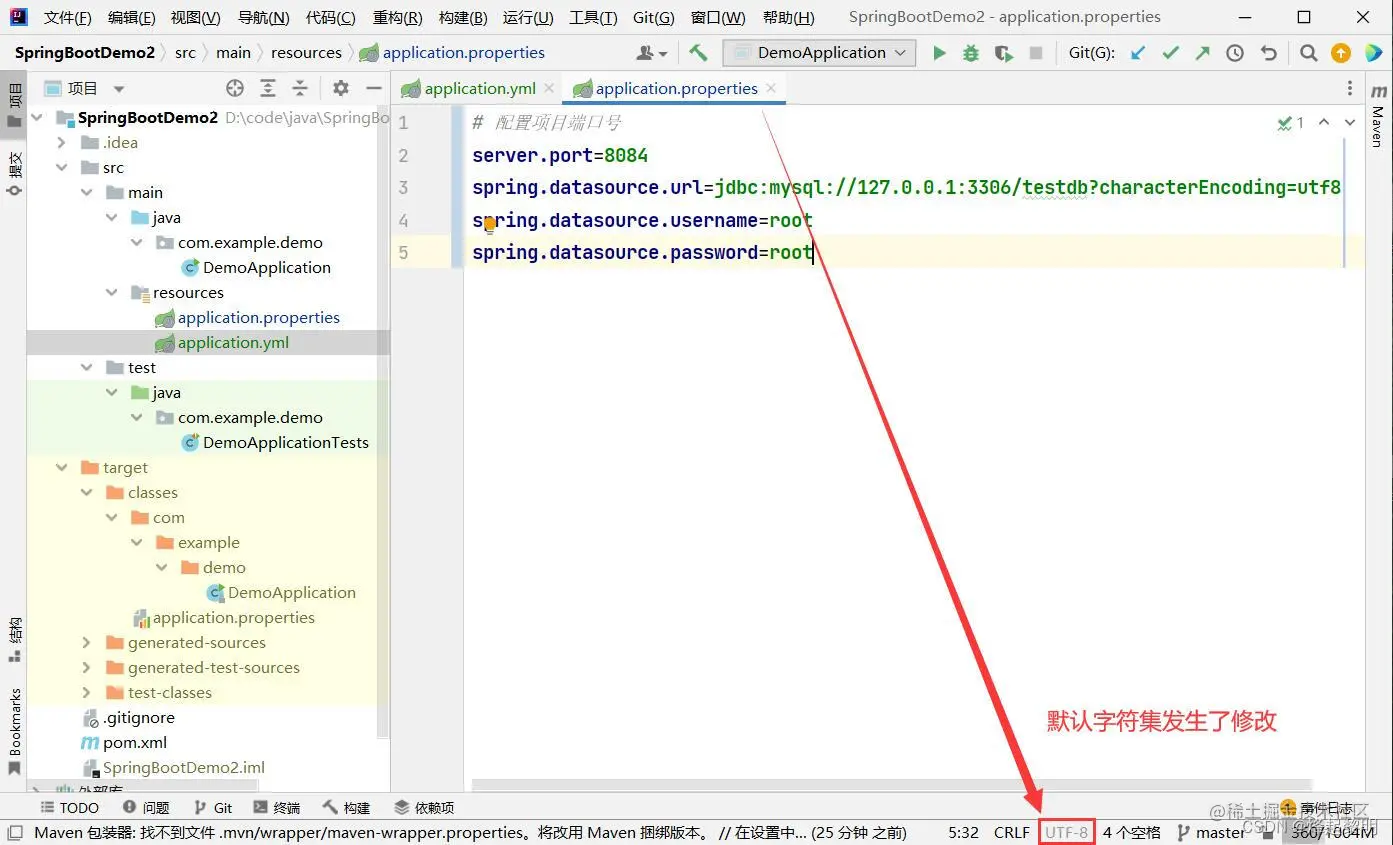Click the 5:32 caret position widget

tap(963, 832)
